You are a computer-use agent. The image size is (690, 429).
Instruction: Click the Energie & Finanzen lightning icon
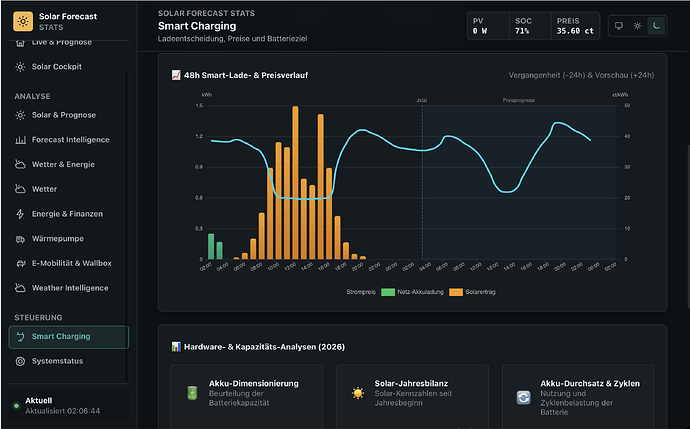pyautogui.click(x=20, y=214)
